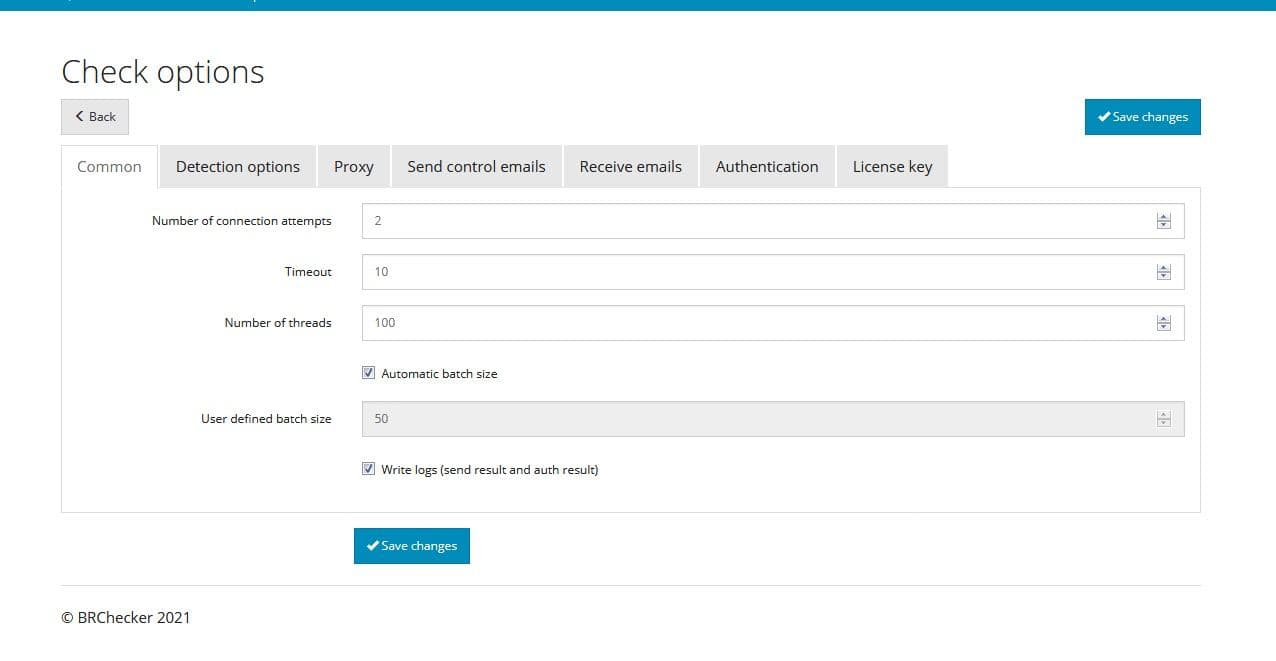Click the Back button
1276x661 pixels.
pyautogui.click(x=94, y=116)
